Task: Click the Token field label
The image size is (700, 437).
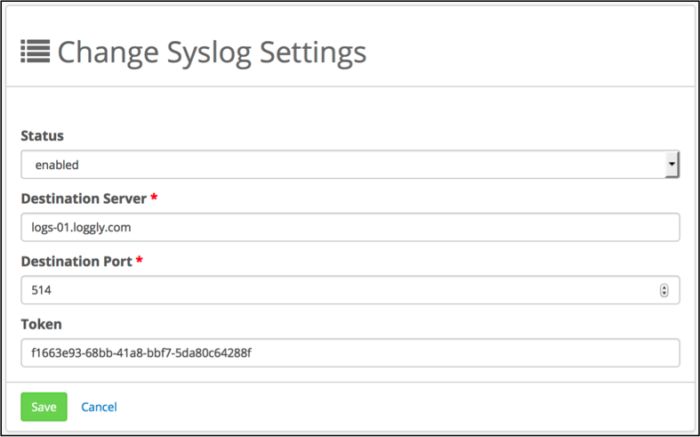Action: click(x=41, y=324)
